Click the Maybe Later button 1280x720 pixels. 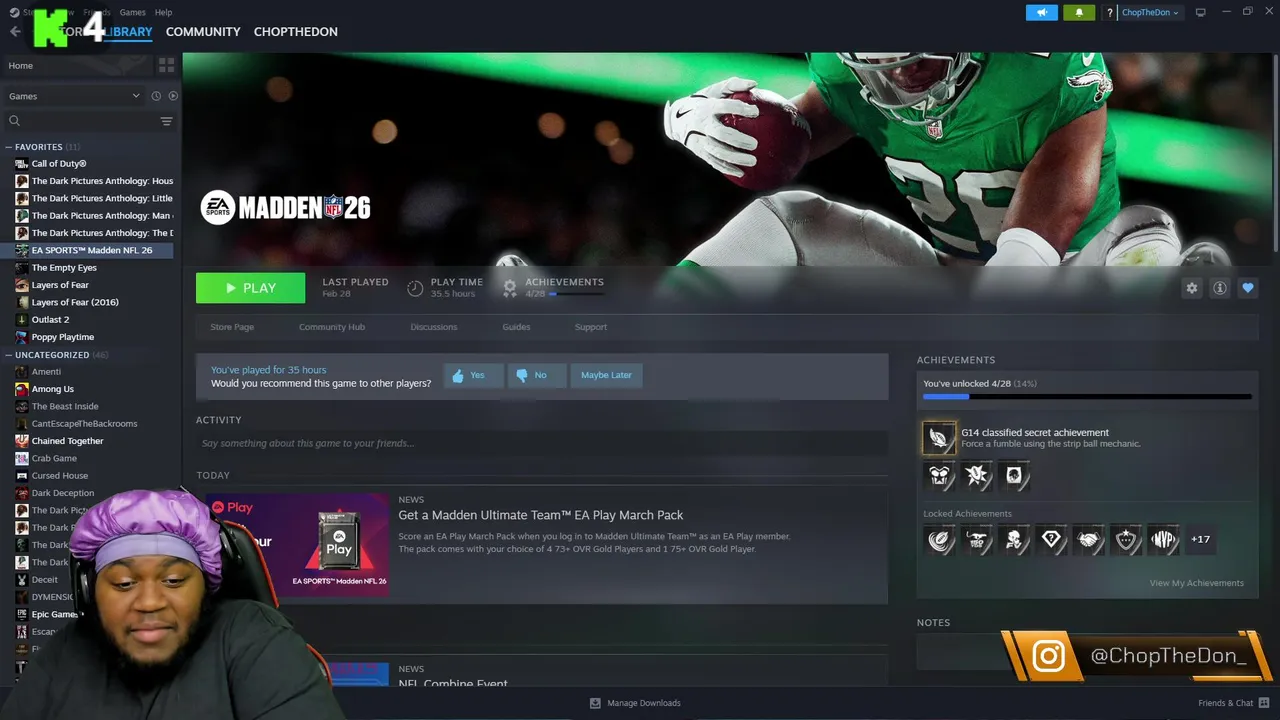click(606, 375)
